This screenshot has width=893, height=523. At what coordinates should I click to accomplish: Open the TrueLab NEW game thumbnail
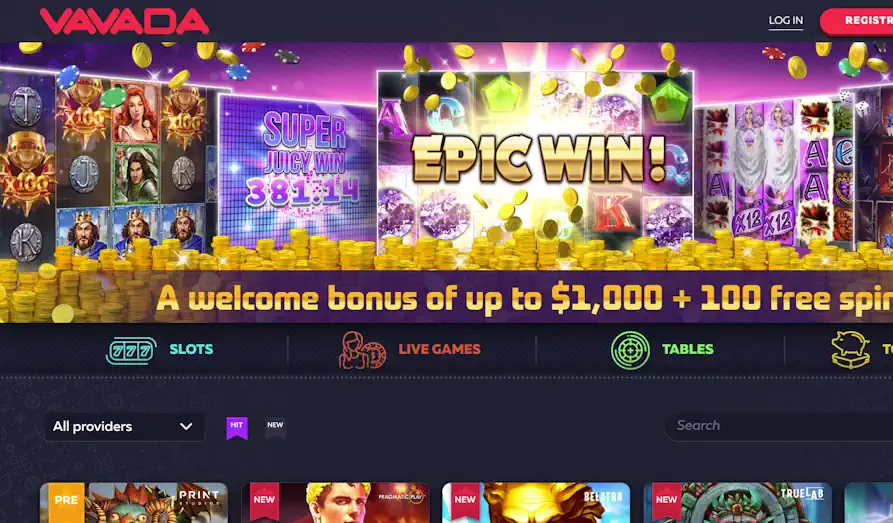tap(738, 502)
